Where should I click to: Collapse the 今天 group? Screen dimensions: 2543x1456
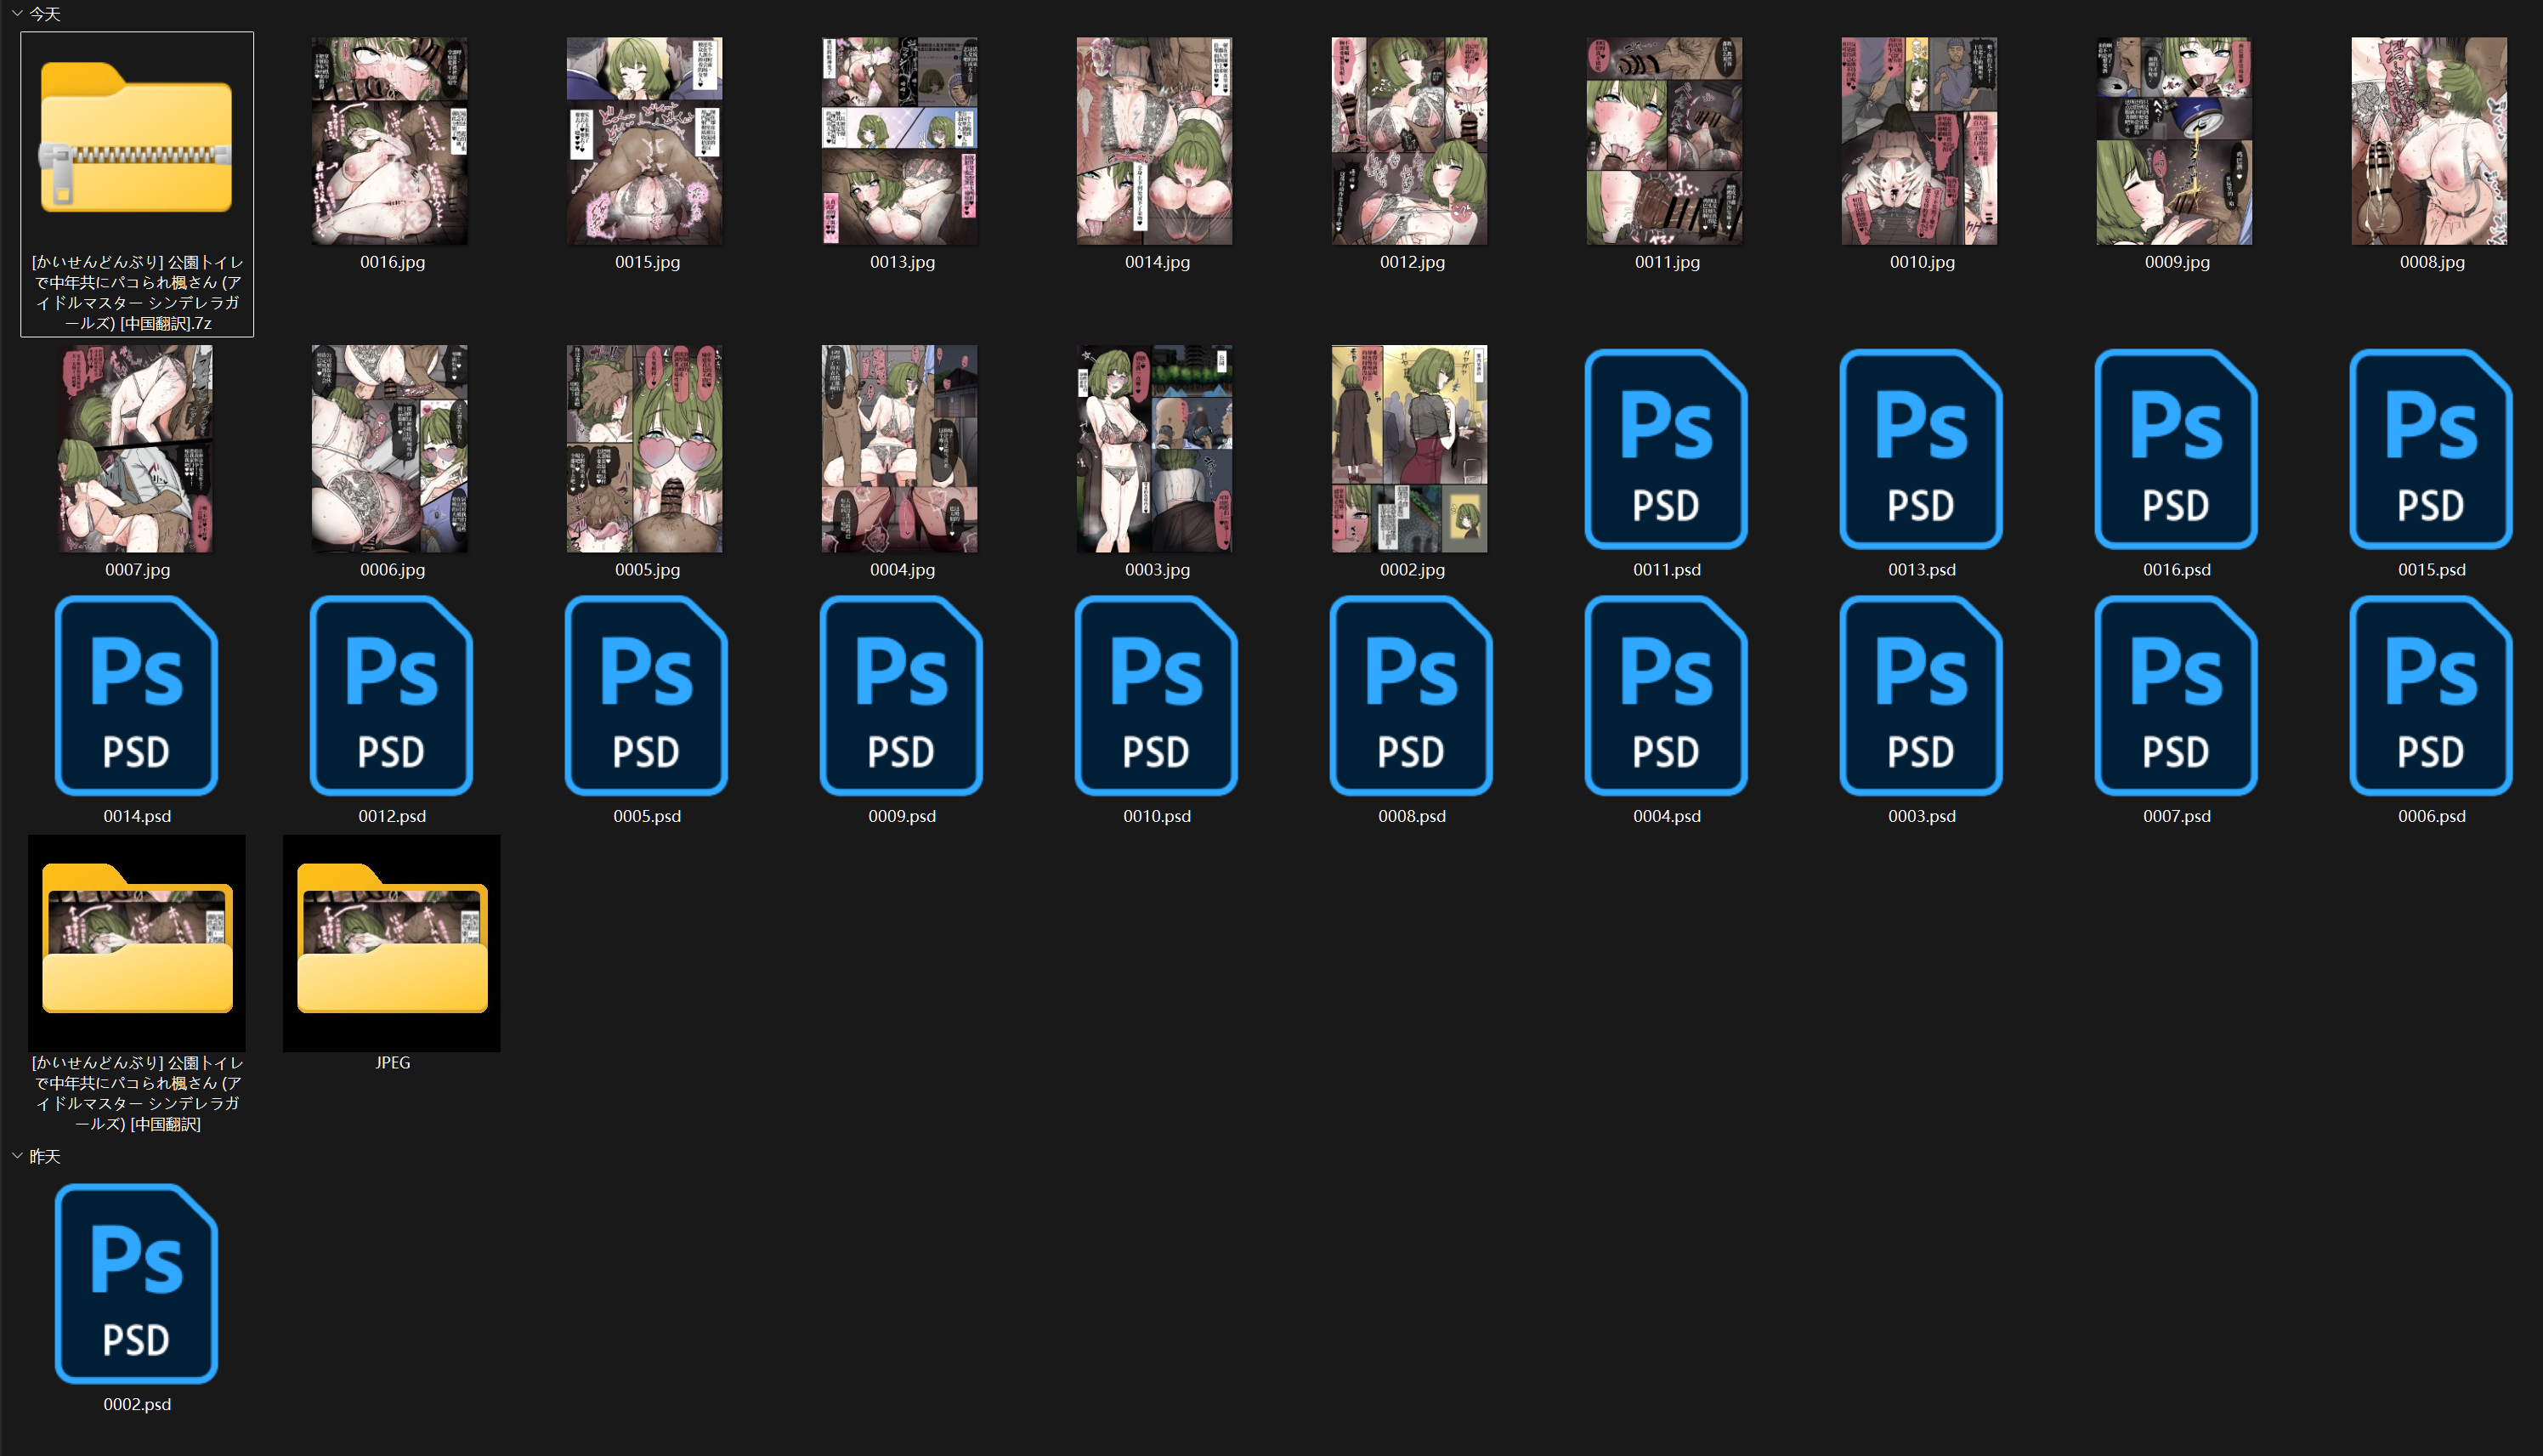click(17, 13)
